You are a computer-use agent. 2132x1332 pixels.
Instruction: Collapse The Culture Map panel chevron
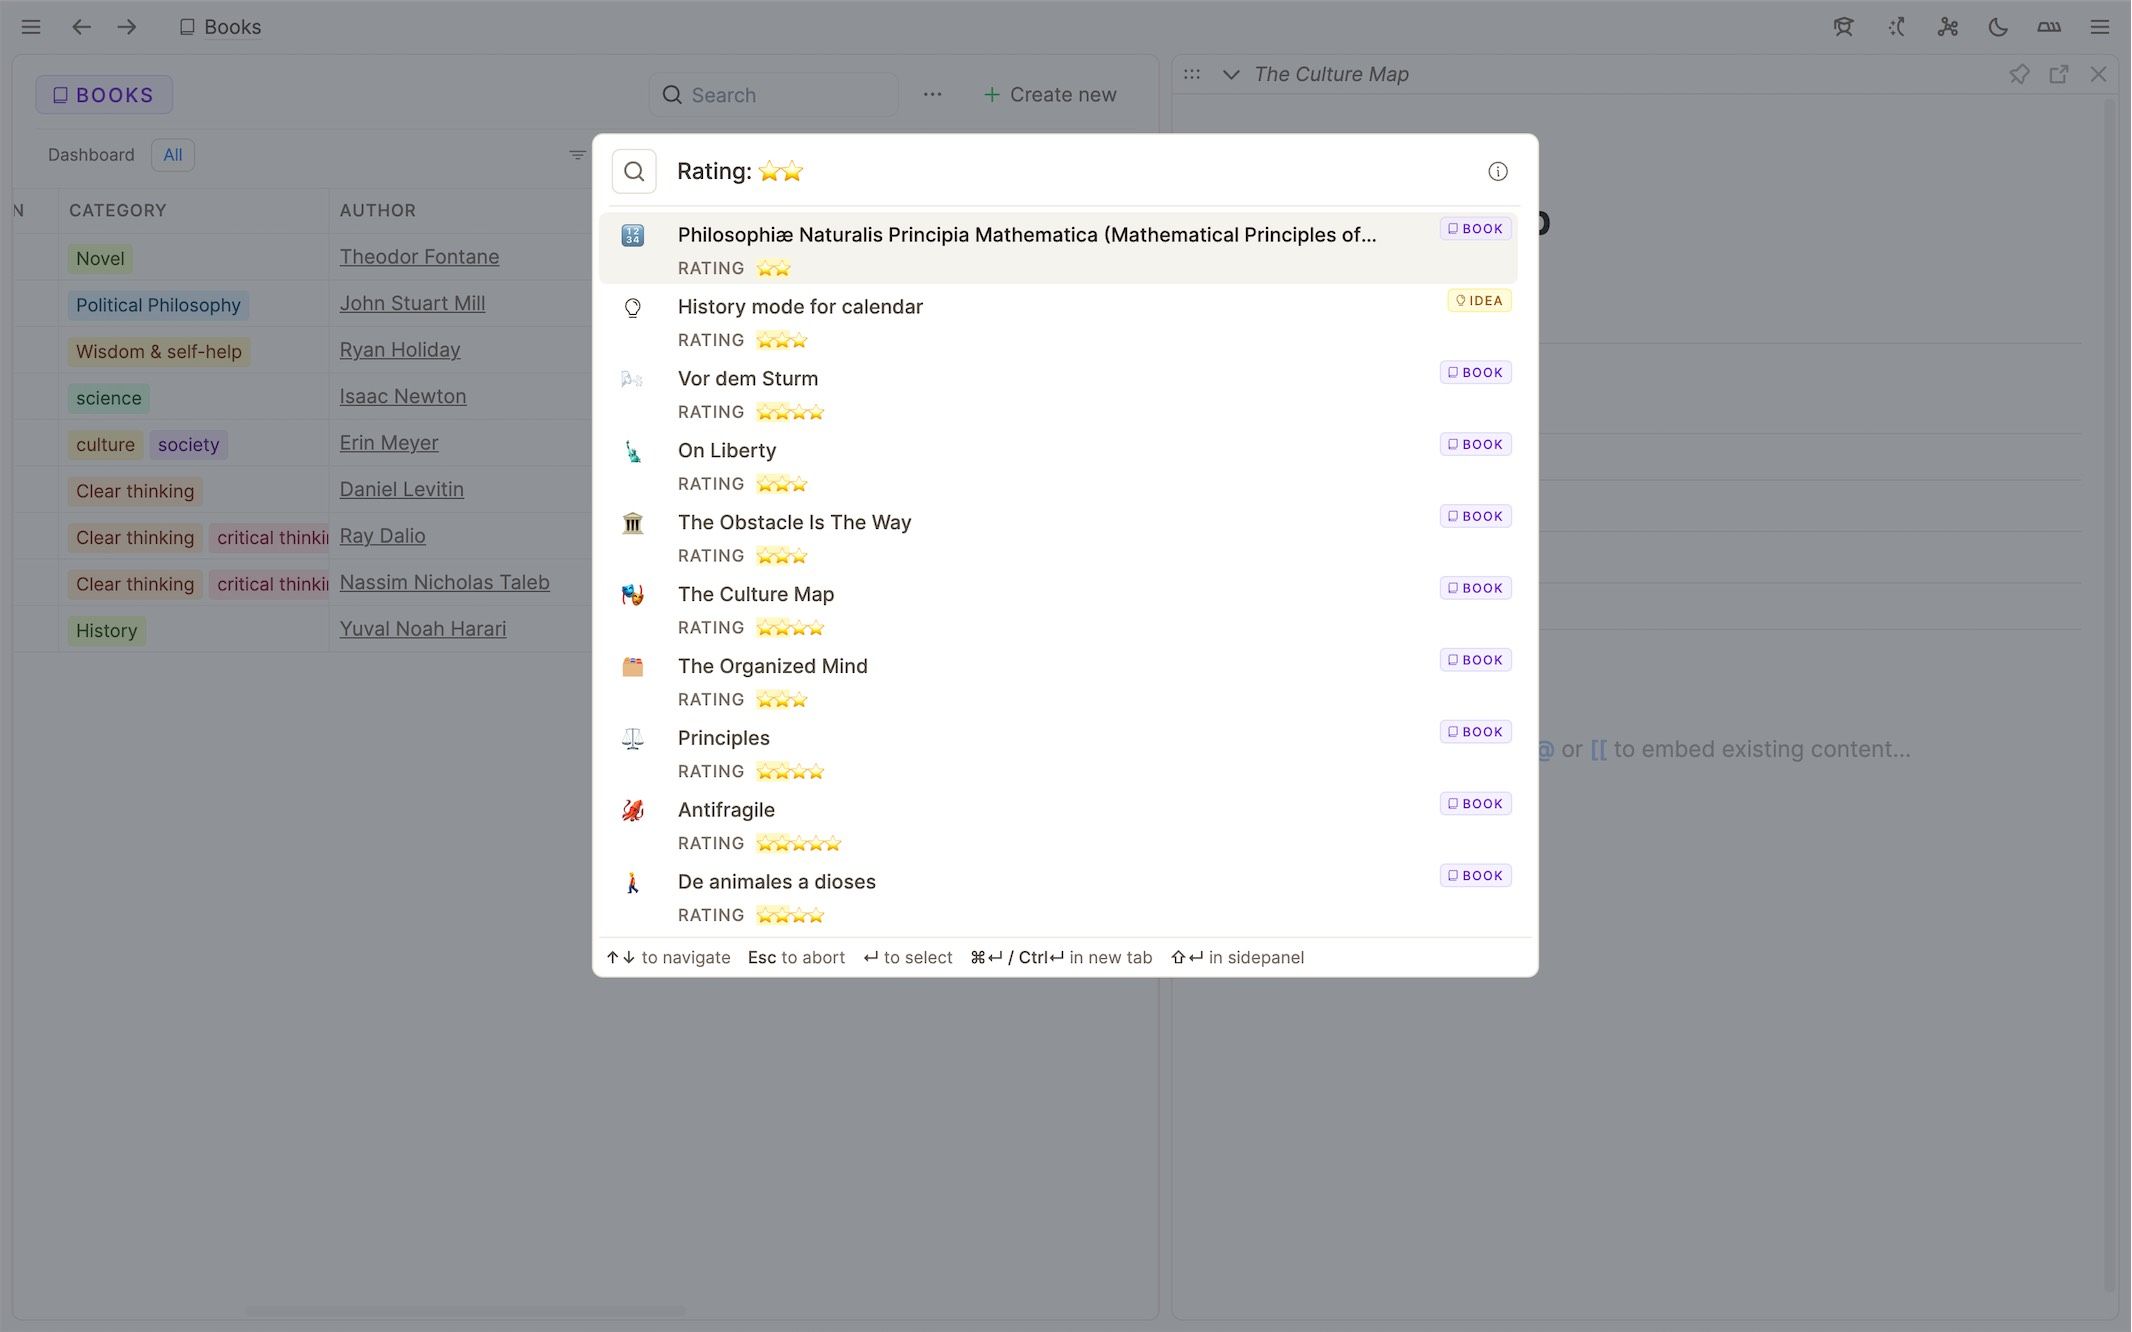tap(1231, 74)
